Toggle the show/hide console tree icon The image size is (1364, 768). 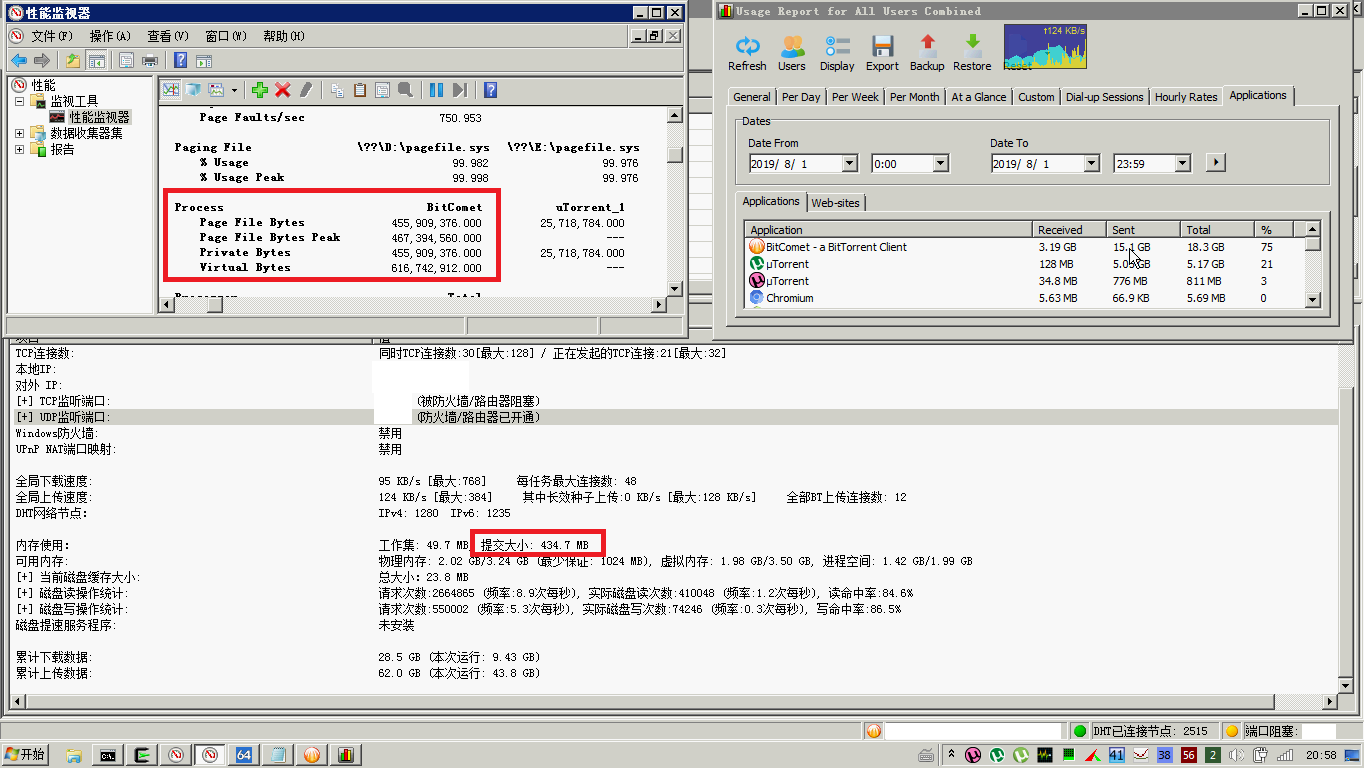coord(97,60)
